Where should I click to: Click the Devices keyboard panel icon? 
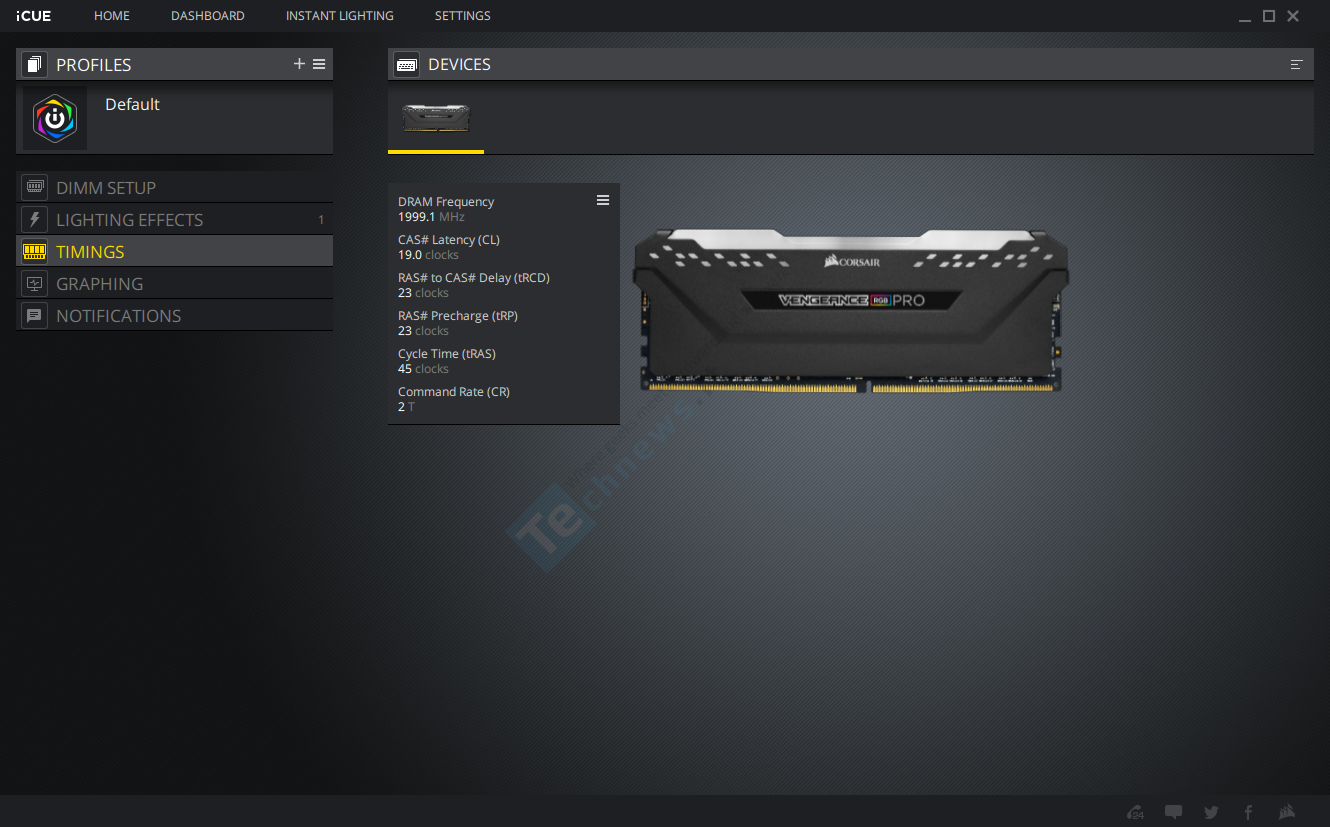(407, 64)
